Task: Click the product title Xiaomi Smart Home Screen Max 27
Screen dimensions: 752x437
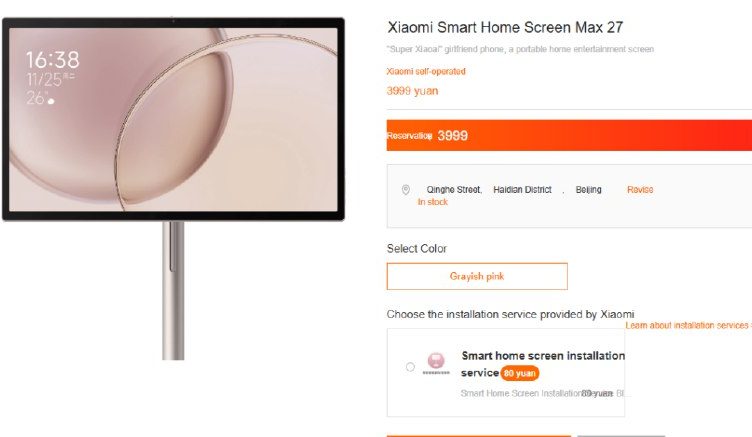Action: [505, 27]
